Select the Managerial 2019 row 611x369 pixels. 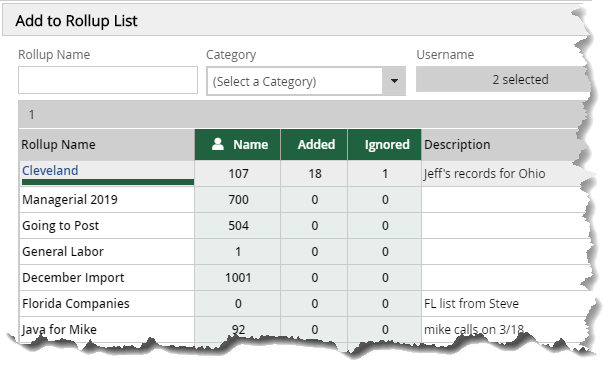[x=304, y=200]
